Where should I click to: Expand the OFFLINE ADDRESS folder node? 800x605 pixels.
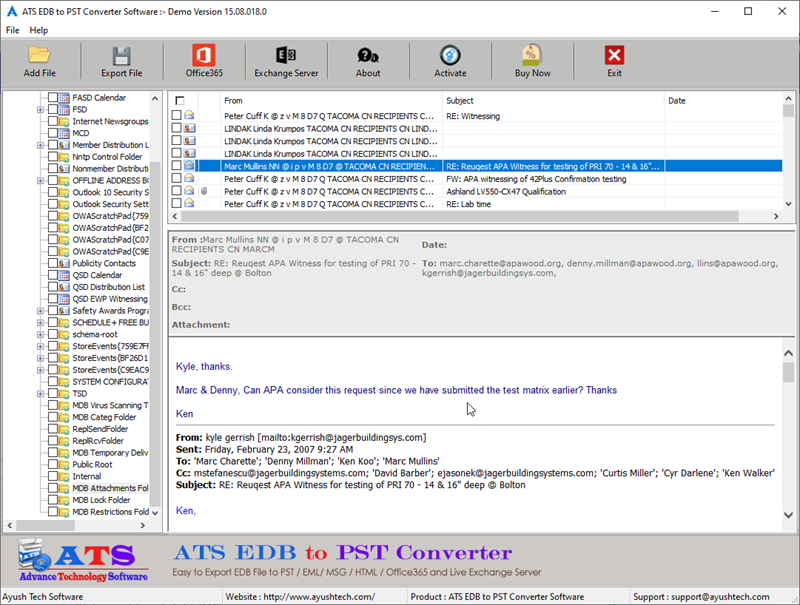[38, 180]
